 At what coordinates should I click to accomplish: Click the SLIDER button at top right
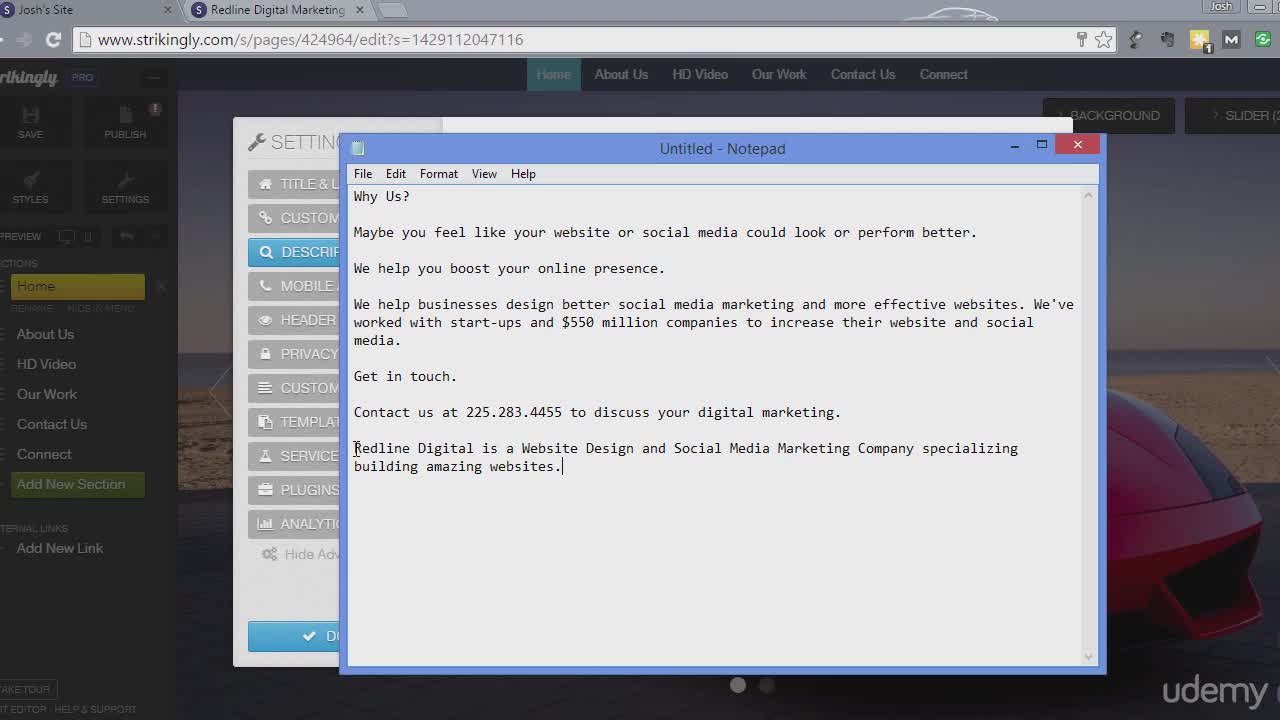click(1232, 116)
